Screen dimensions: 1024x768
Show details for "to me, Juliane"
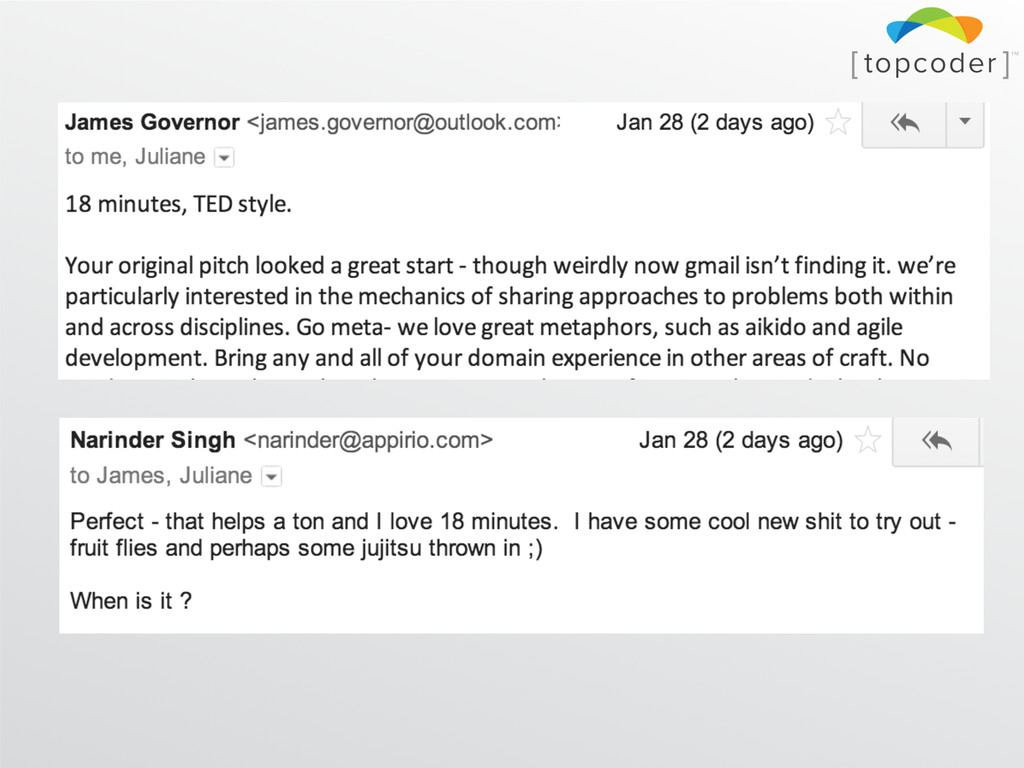[224, 158]
